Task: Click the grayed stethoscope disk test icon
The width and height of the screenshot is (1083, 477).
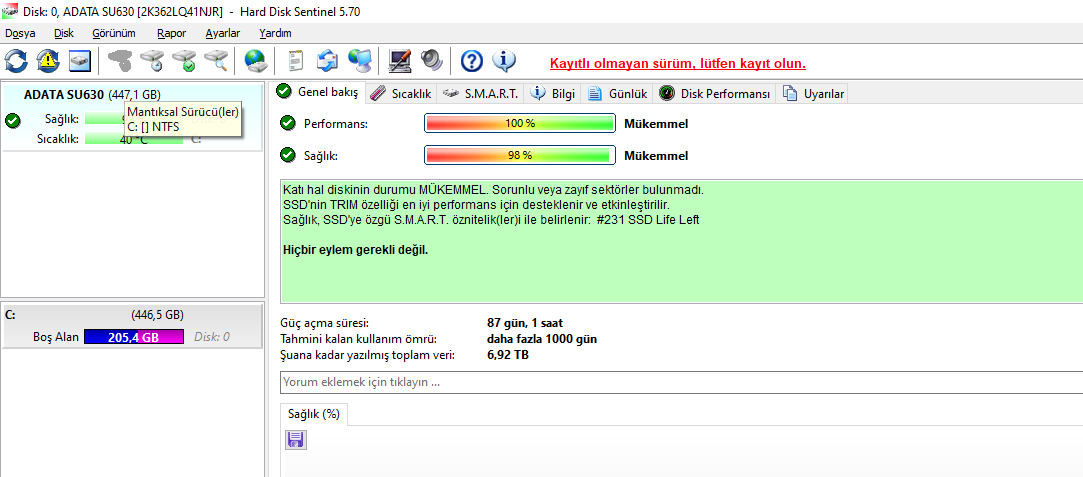Action: (x=119, y=61)
